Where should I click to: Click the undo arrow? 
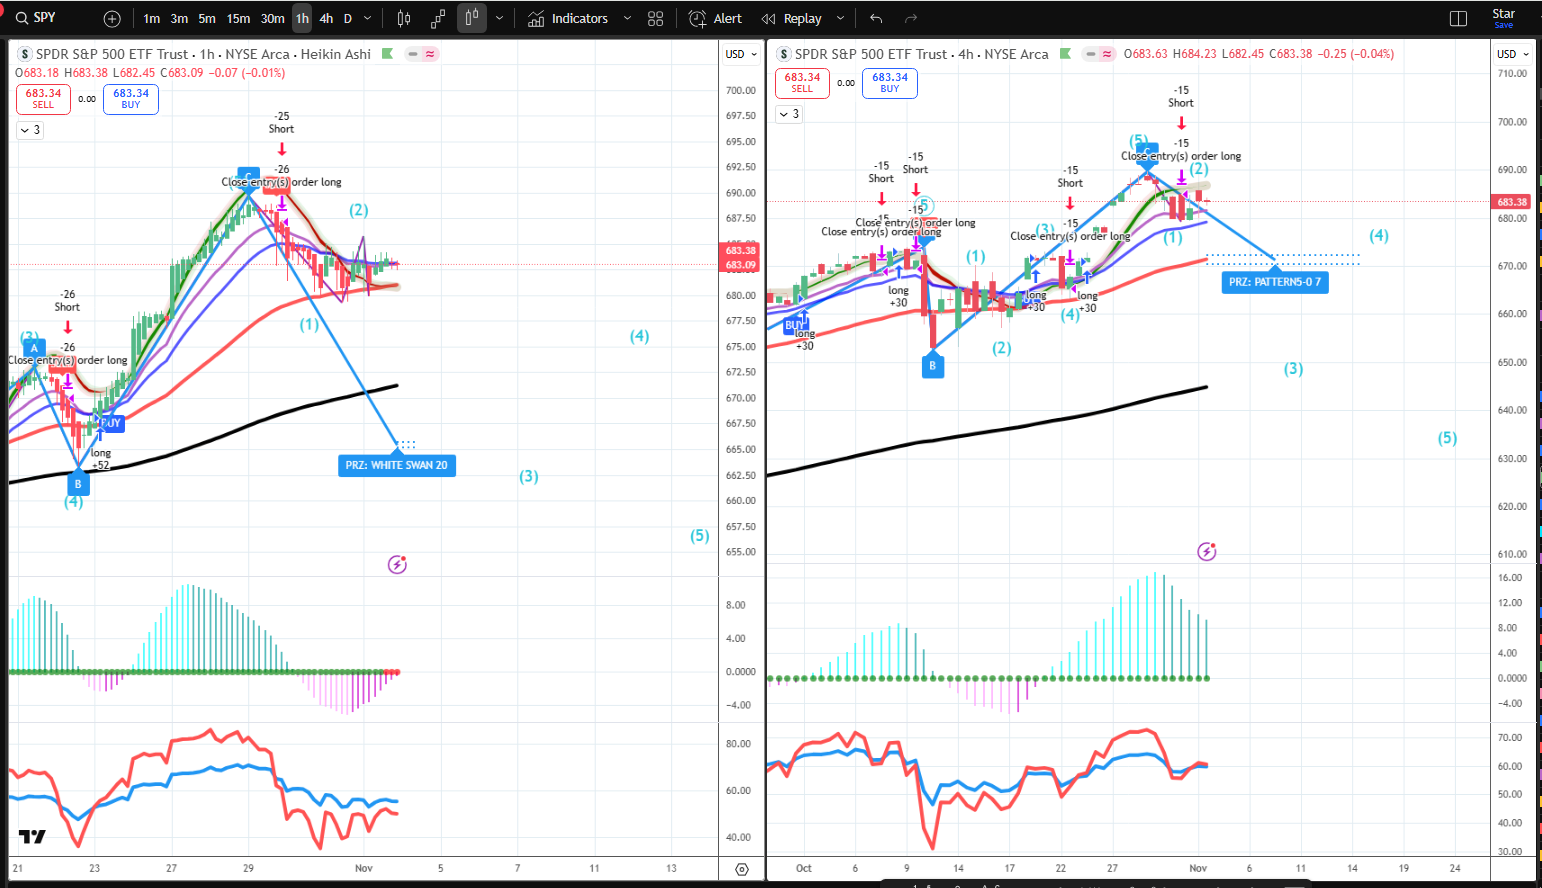[x=877, y=19]
